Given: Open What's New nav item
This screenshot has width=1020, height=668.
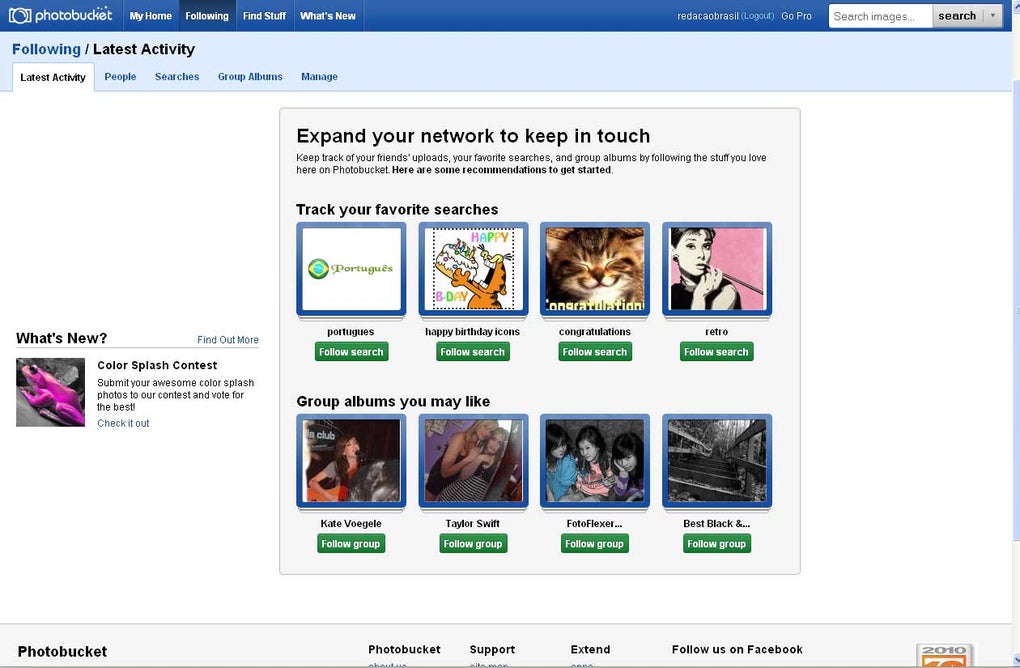Looking at the screenshot, I should click(x=328, y=16).
